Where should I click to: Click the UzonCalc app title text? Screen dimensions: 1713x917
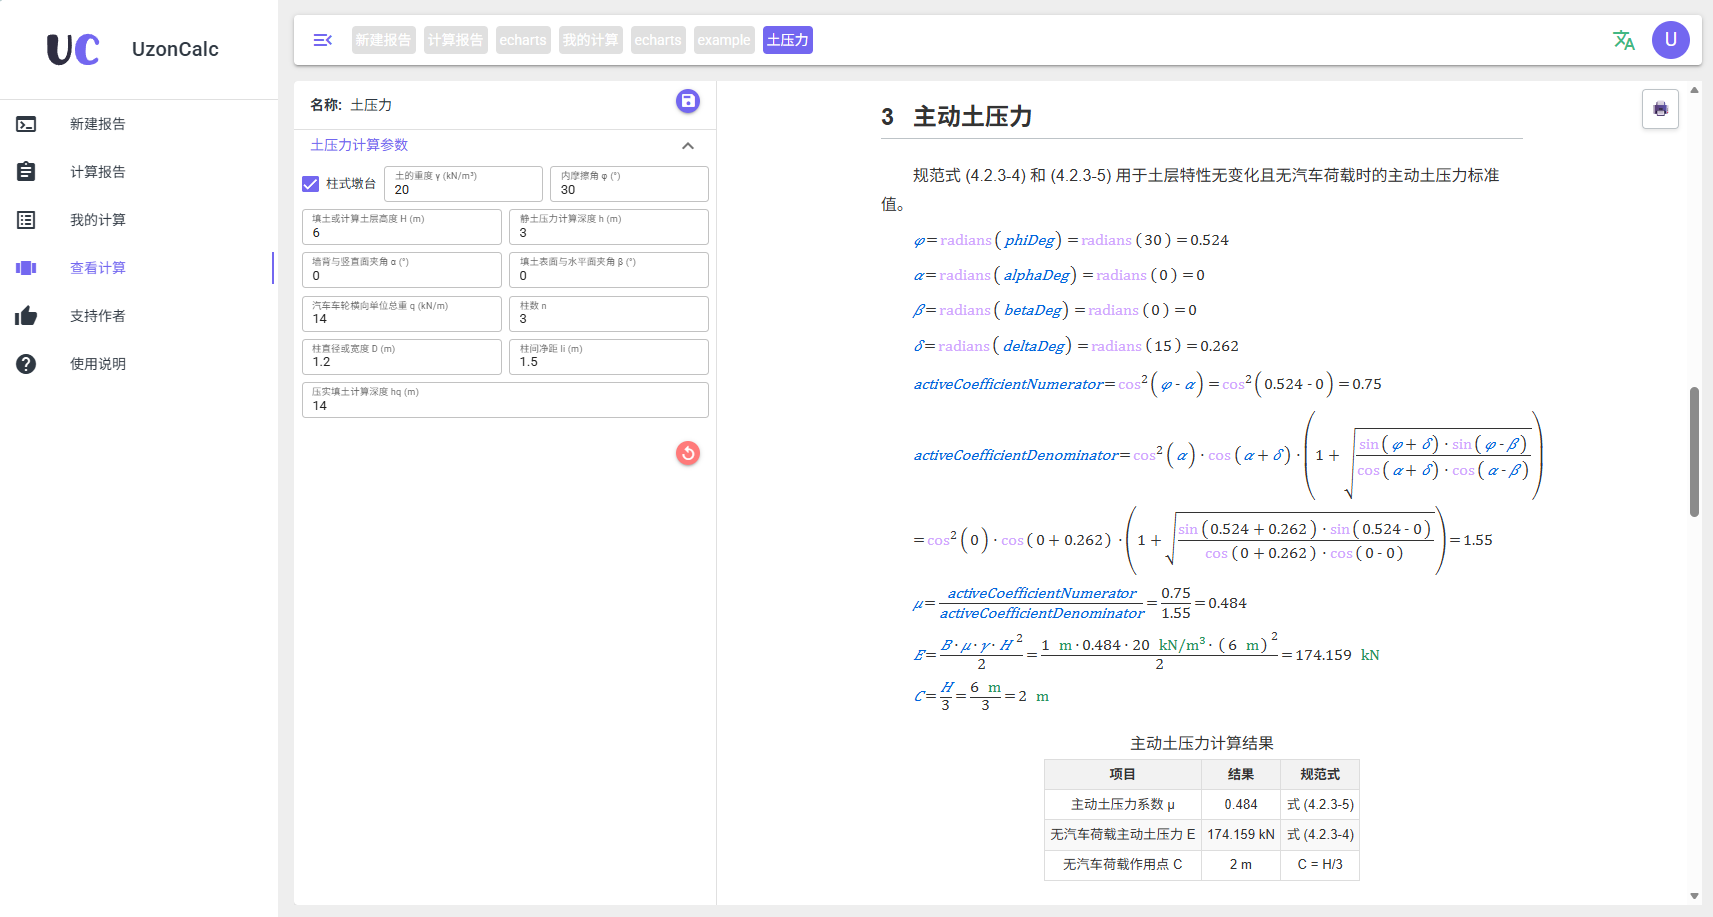tap(175, 49)
